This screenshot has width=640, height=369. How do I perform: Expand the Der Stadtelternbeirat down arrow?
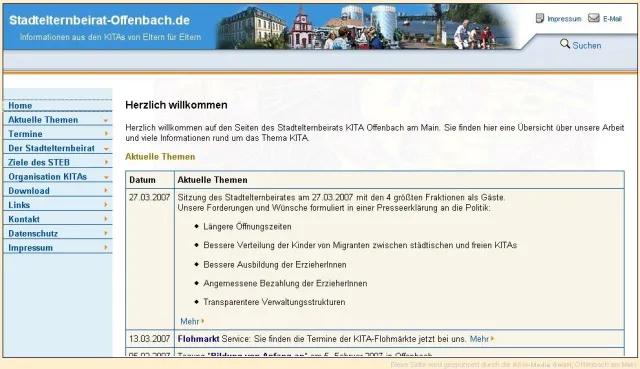click(106, 149)
